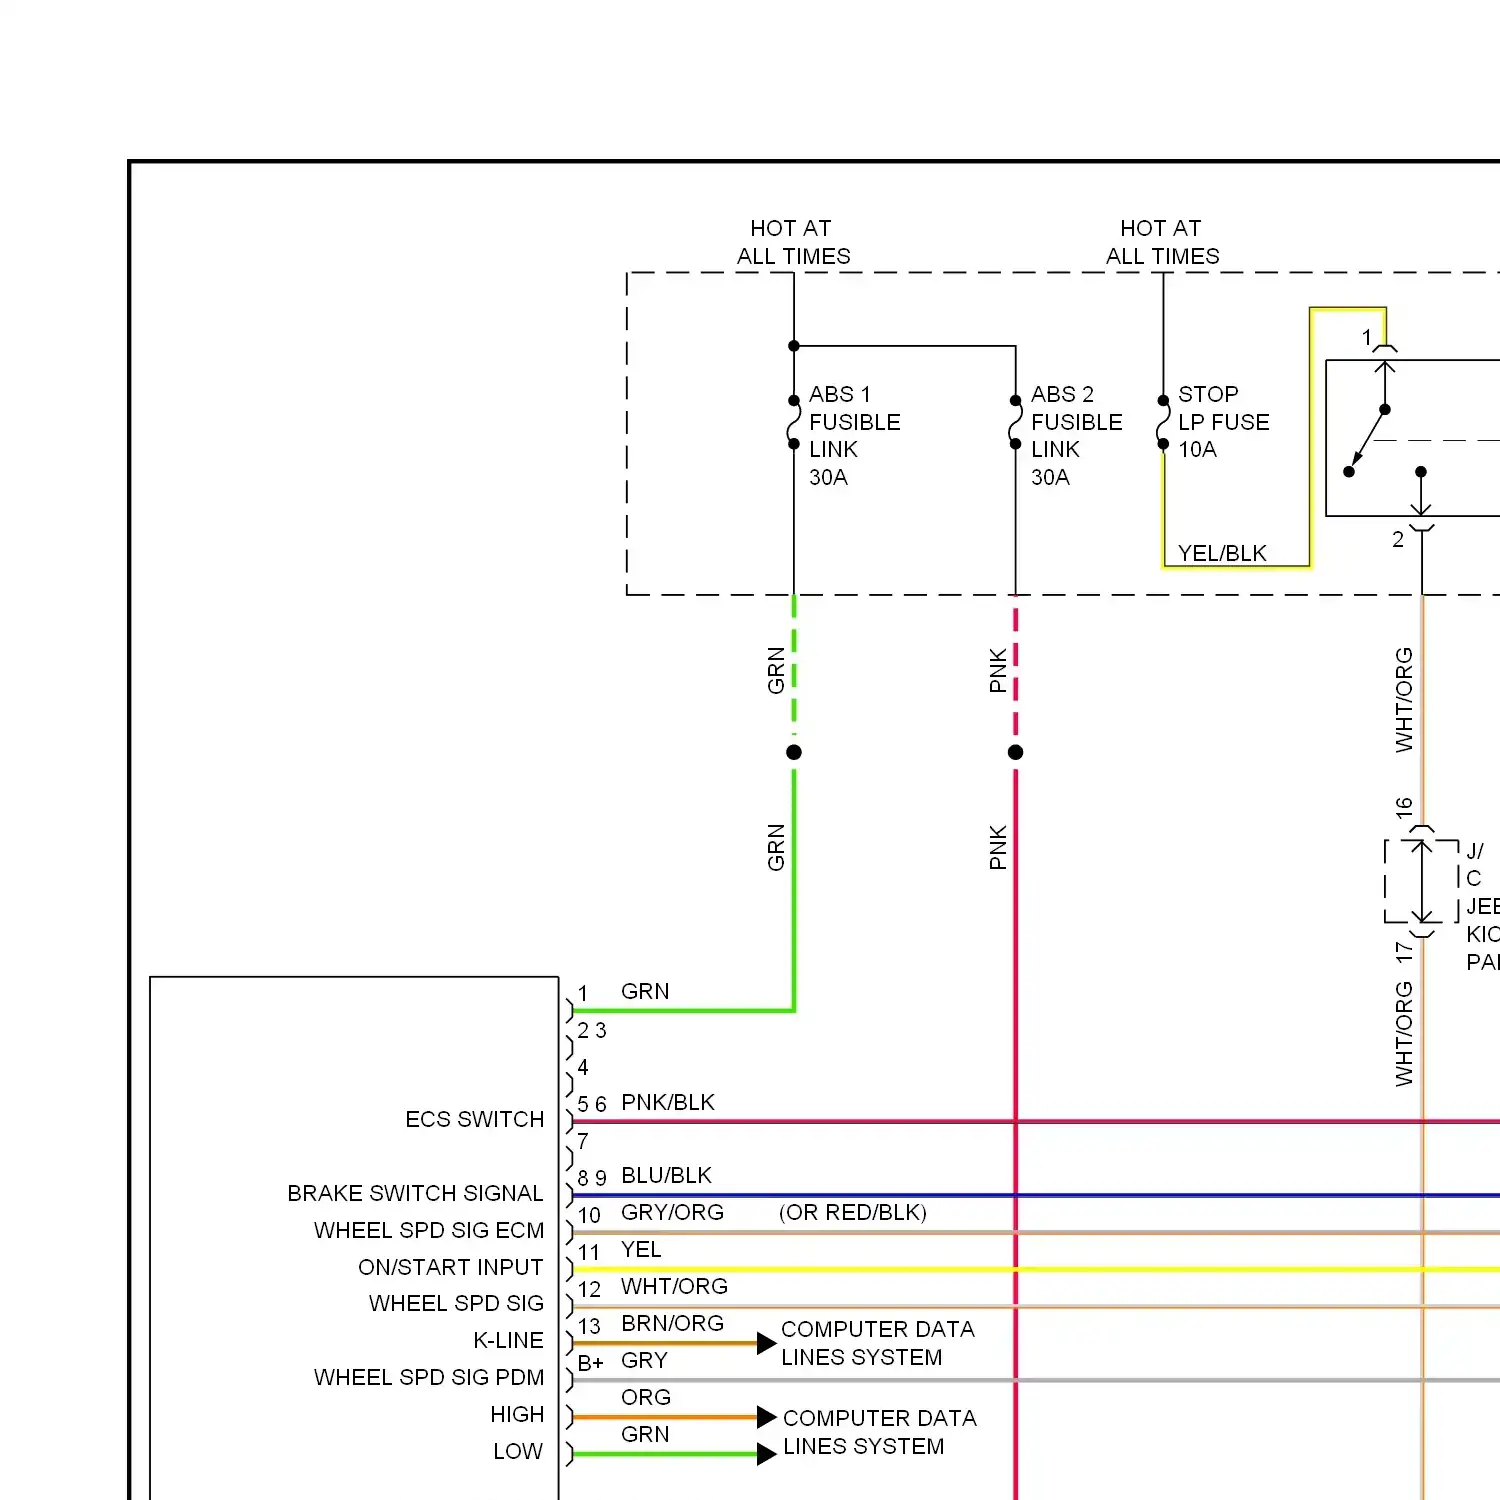Click WHT/ORG wire label at pin 12
This screenshot has width=1500, height=1500.
674,1286
